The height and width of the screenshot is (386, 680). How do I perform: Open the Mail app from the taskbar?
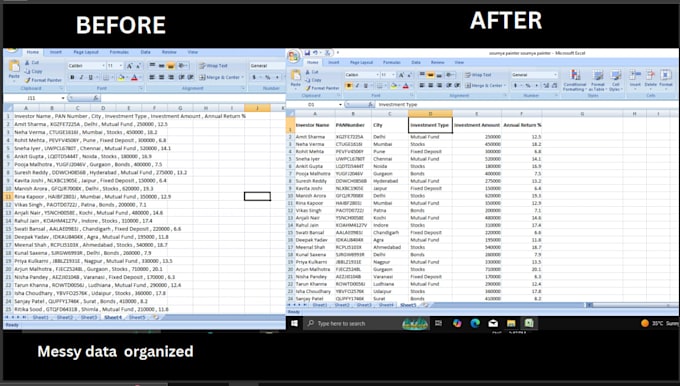click(493, 324)
